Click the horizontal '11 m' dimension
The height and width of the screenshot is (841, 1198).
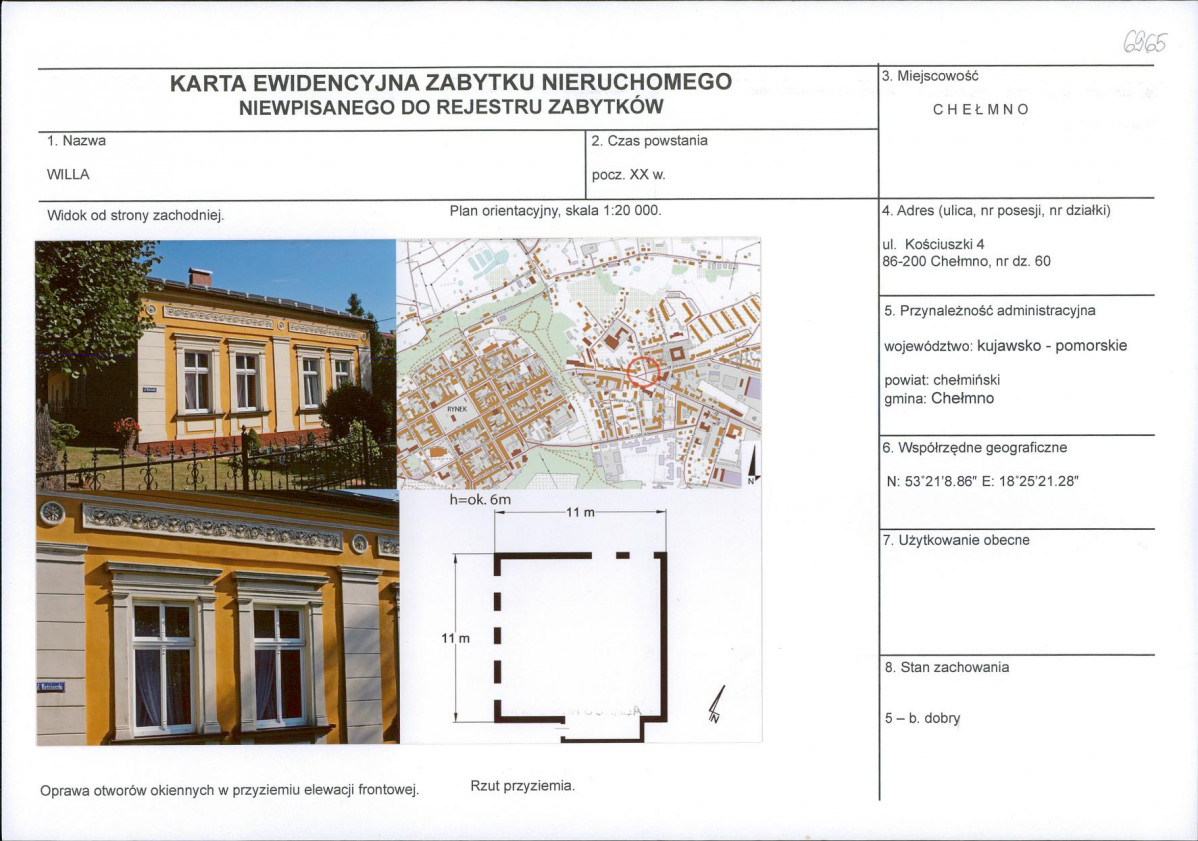[581, 513]
